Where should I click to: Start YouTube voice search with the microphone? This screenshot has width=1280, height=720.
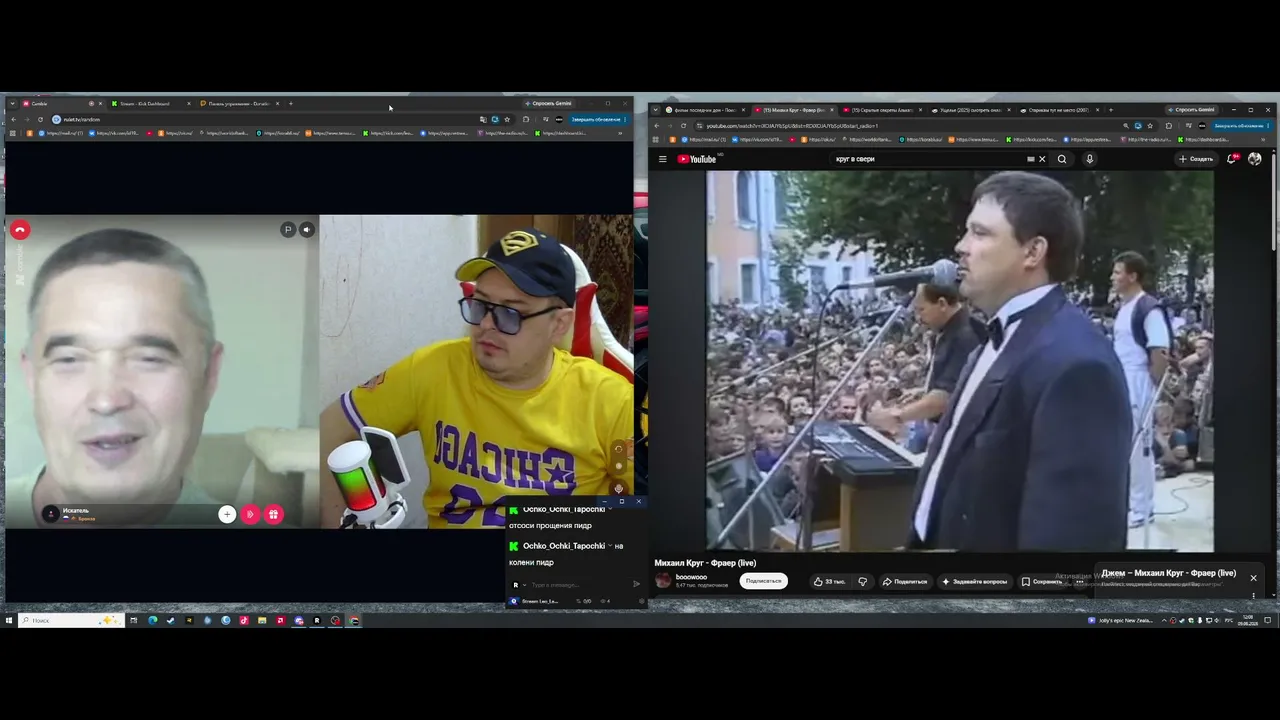pyautogui.click(x=1089, y=159)
